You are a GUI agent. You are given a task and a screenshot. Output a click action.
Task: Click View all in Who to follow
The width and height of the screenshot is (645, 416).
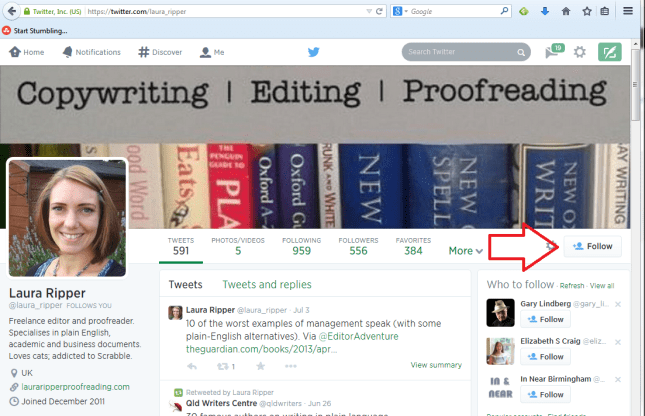pyautogui.click(x=602, y=286)
